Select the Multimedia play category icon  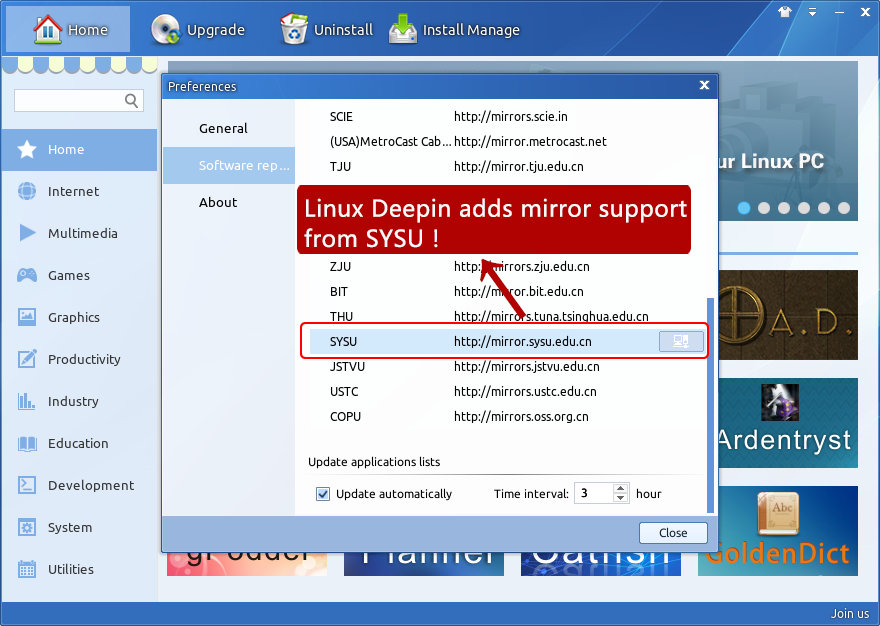pyautogui.click(x=27, y=233)
